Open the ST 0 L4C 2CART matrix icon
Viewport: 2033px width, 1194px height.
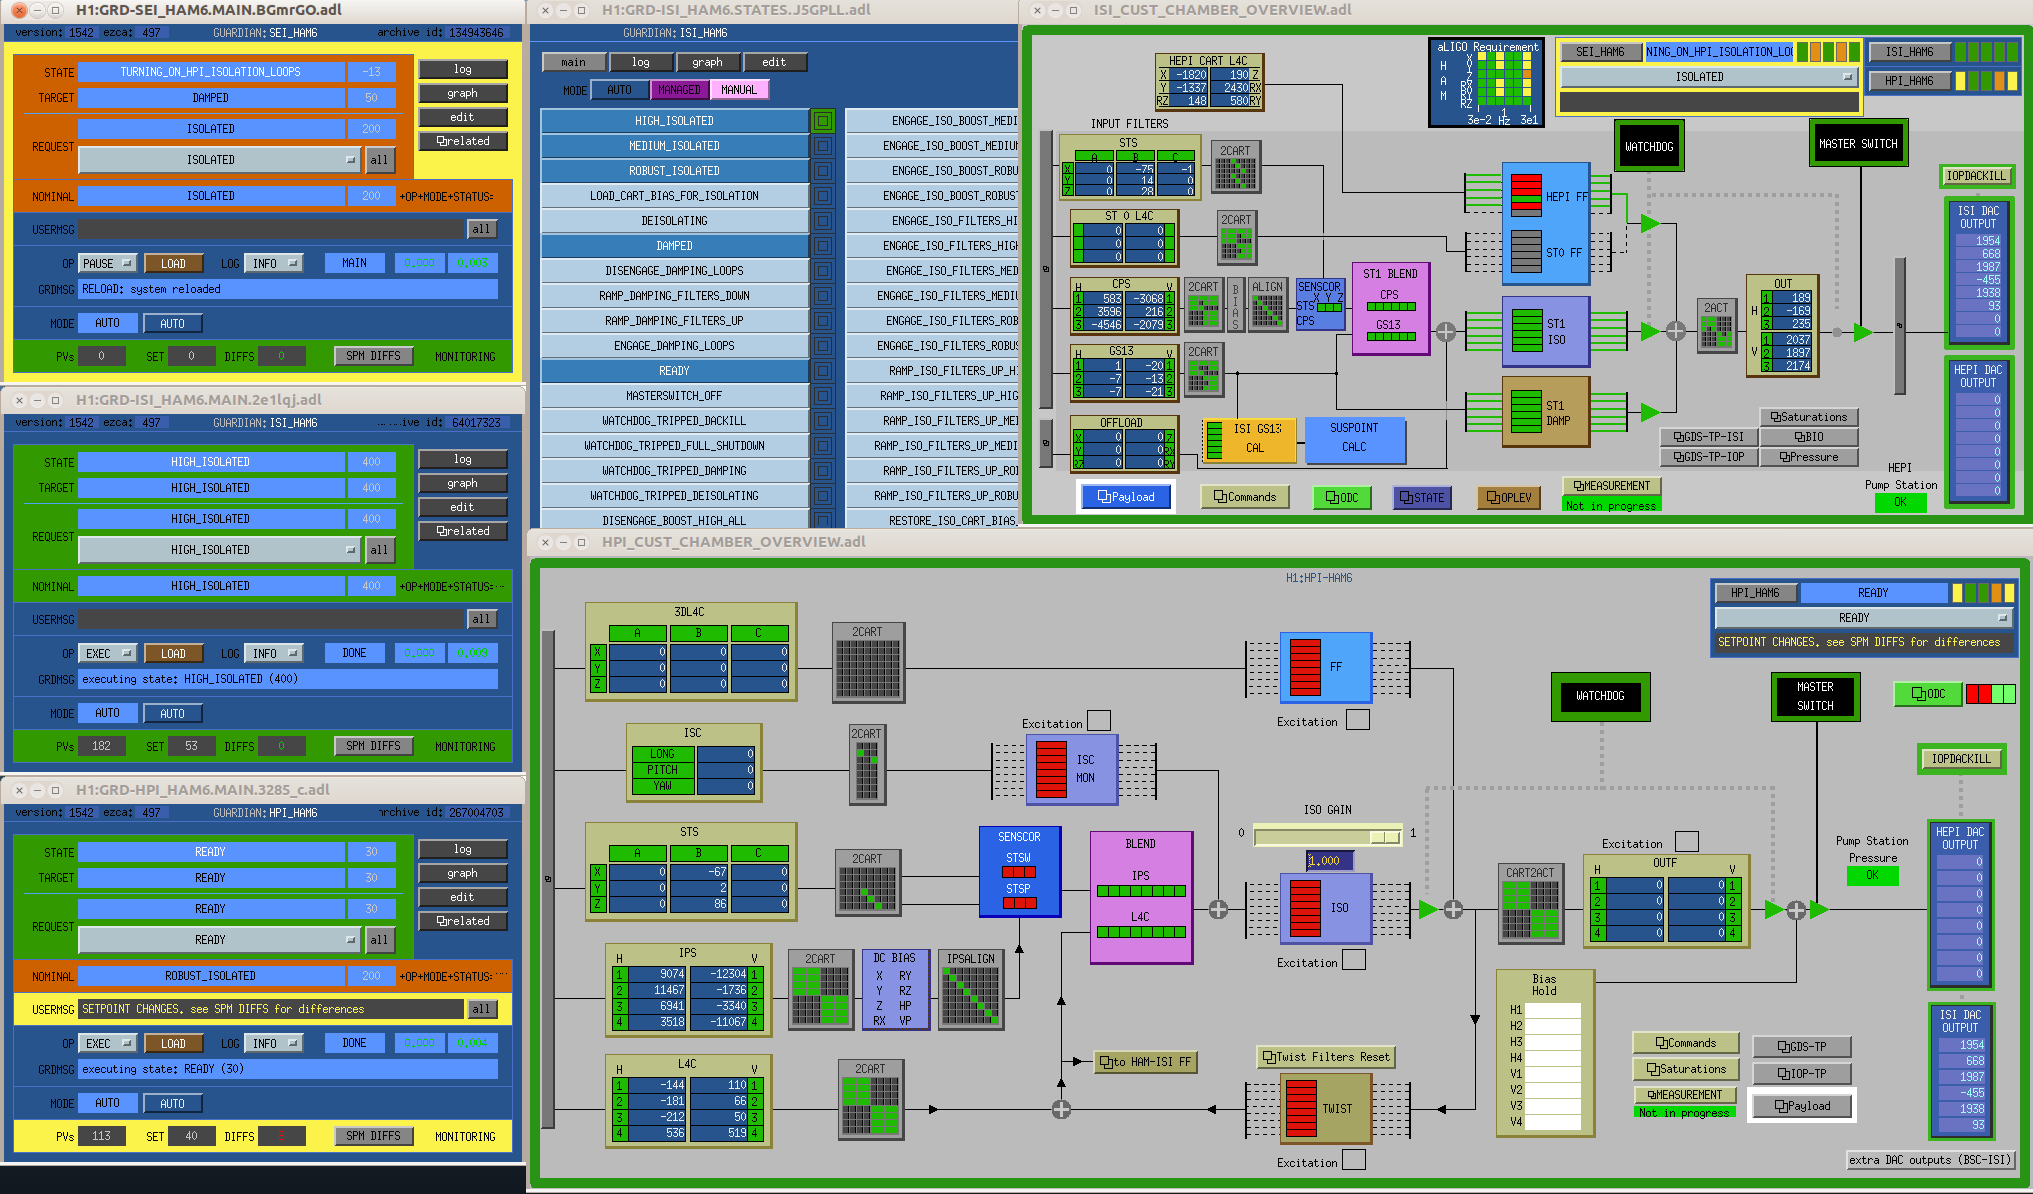(x=1236, y=237)
